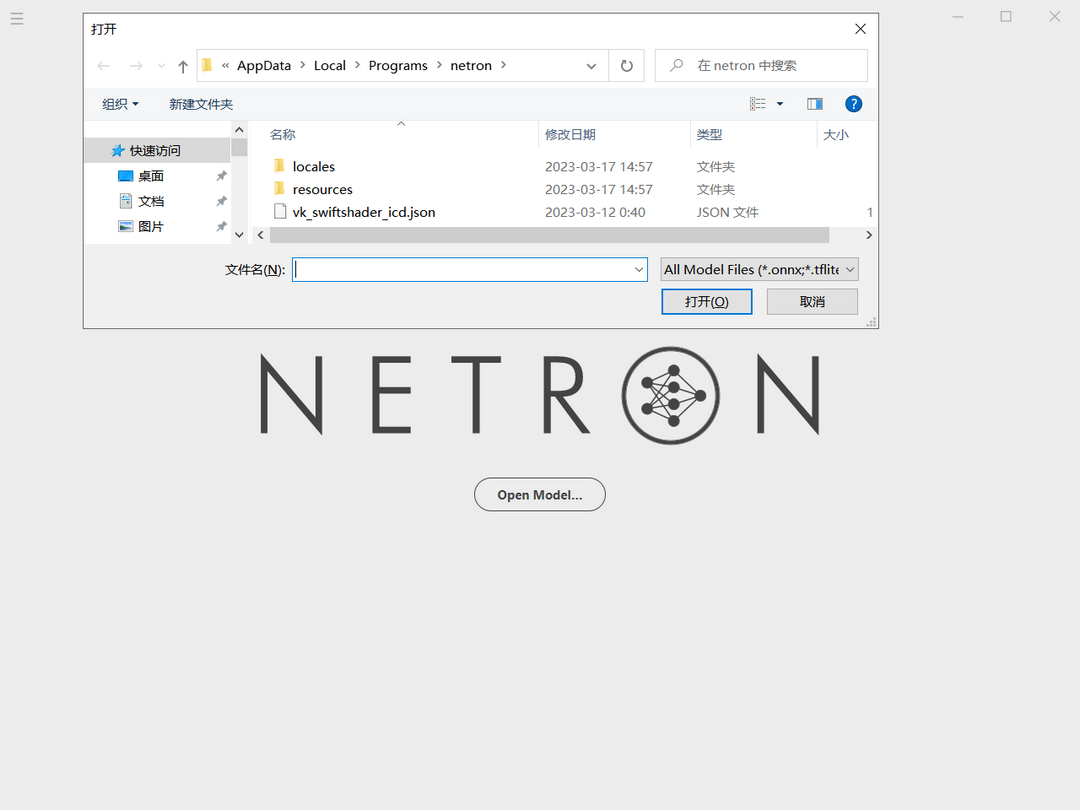Open the 组织 menu
The image size is (1080, 810).
pyautogui.click(x=119, y=103)
